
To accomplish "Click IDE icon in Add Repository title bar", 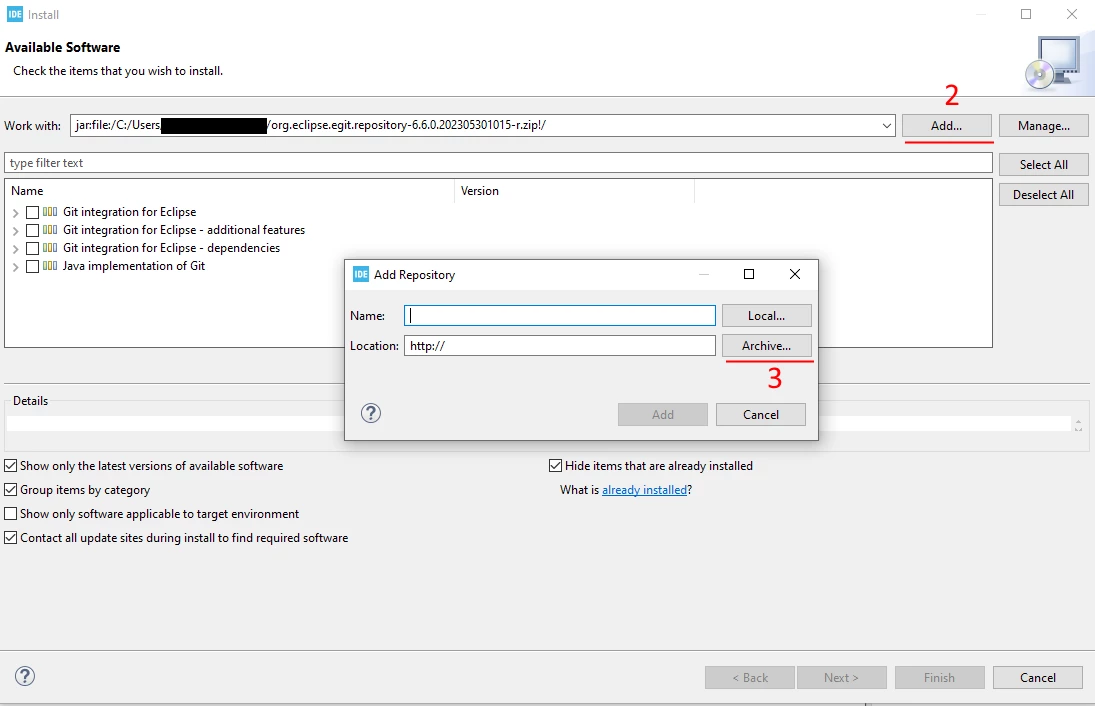I will [360, 274].
